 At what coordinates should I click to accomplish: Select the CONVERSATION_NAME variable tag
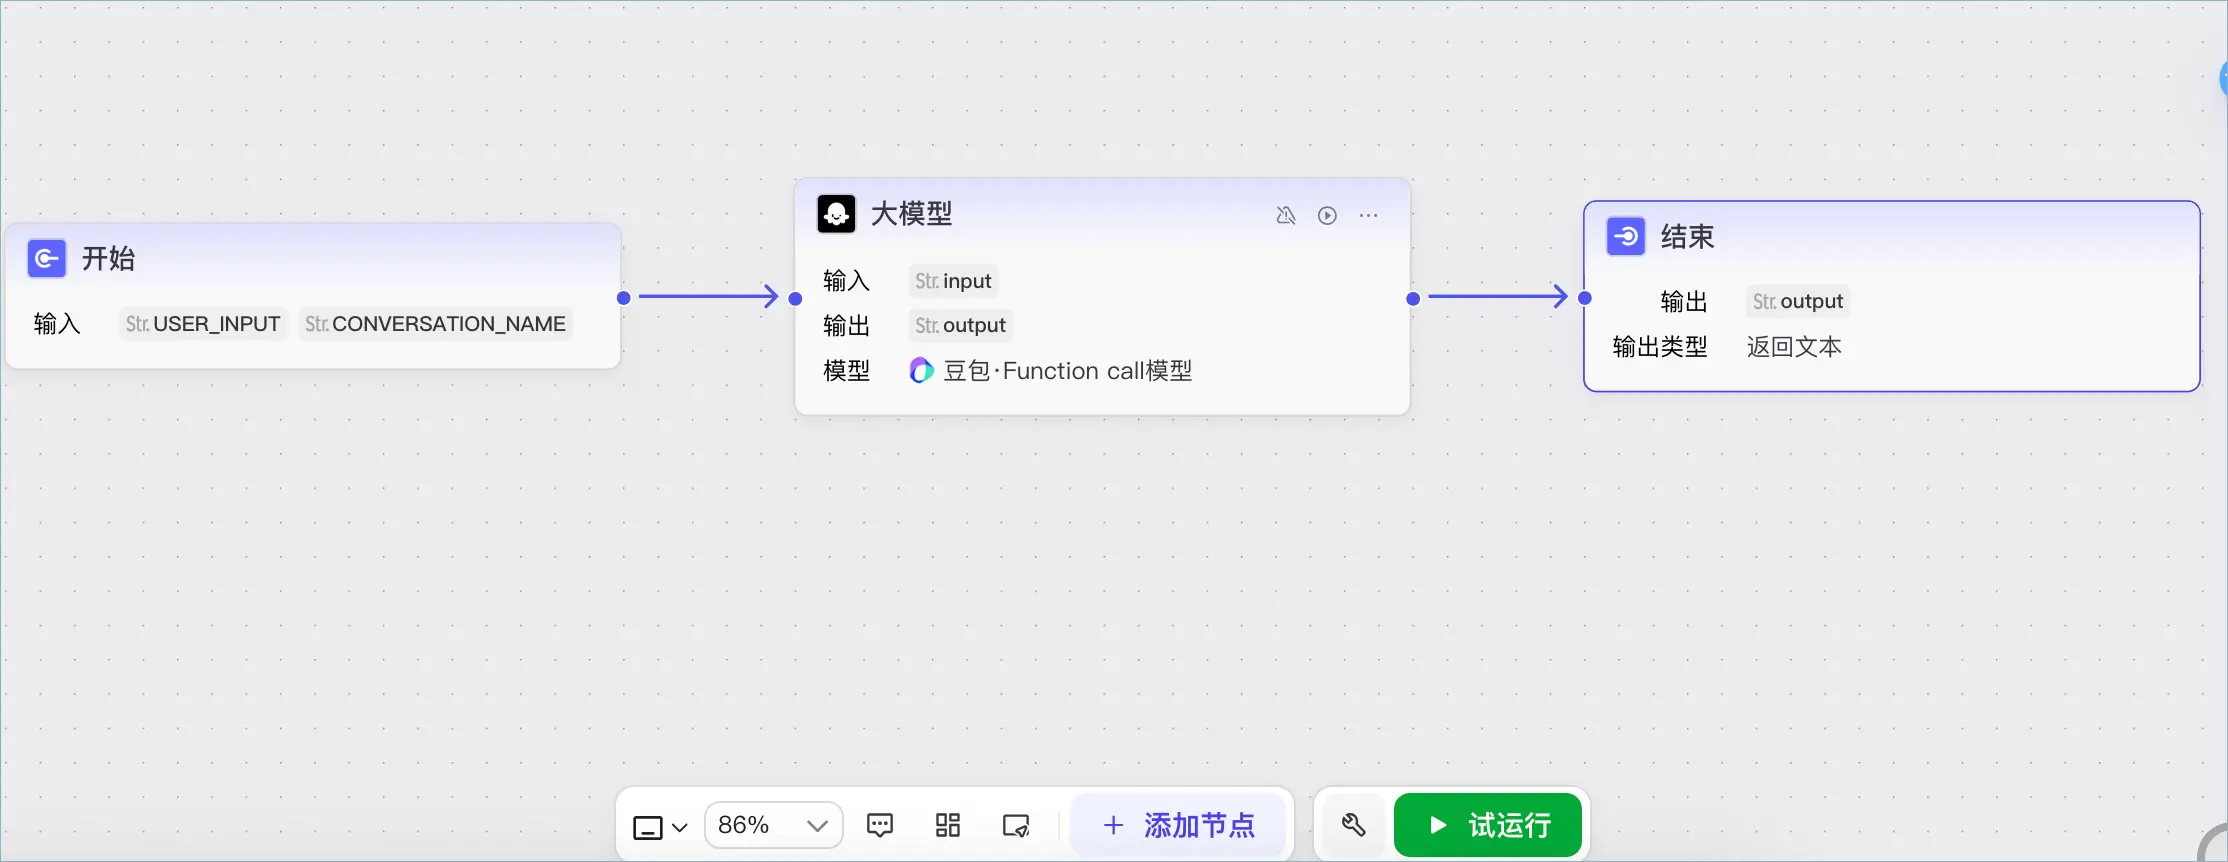(x=435, y=324)
